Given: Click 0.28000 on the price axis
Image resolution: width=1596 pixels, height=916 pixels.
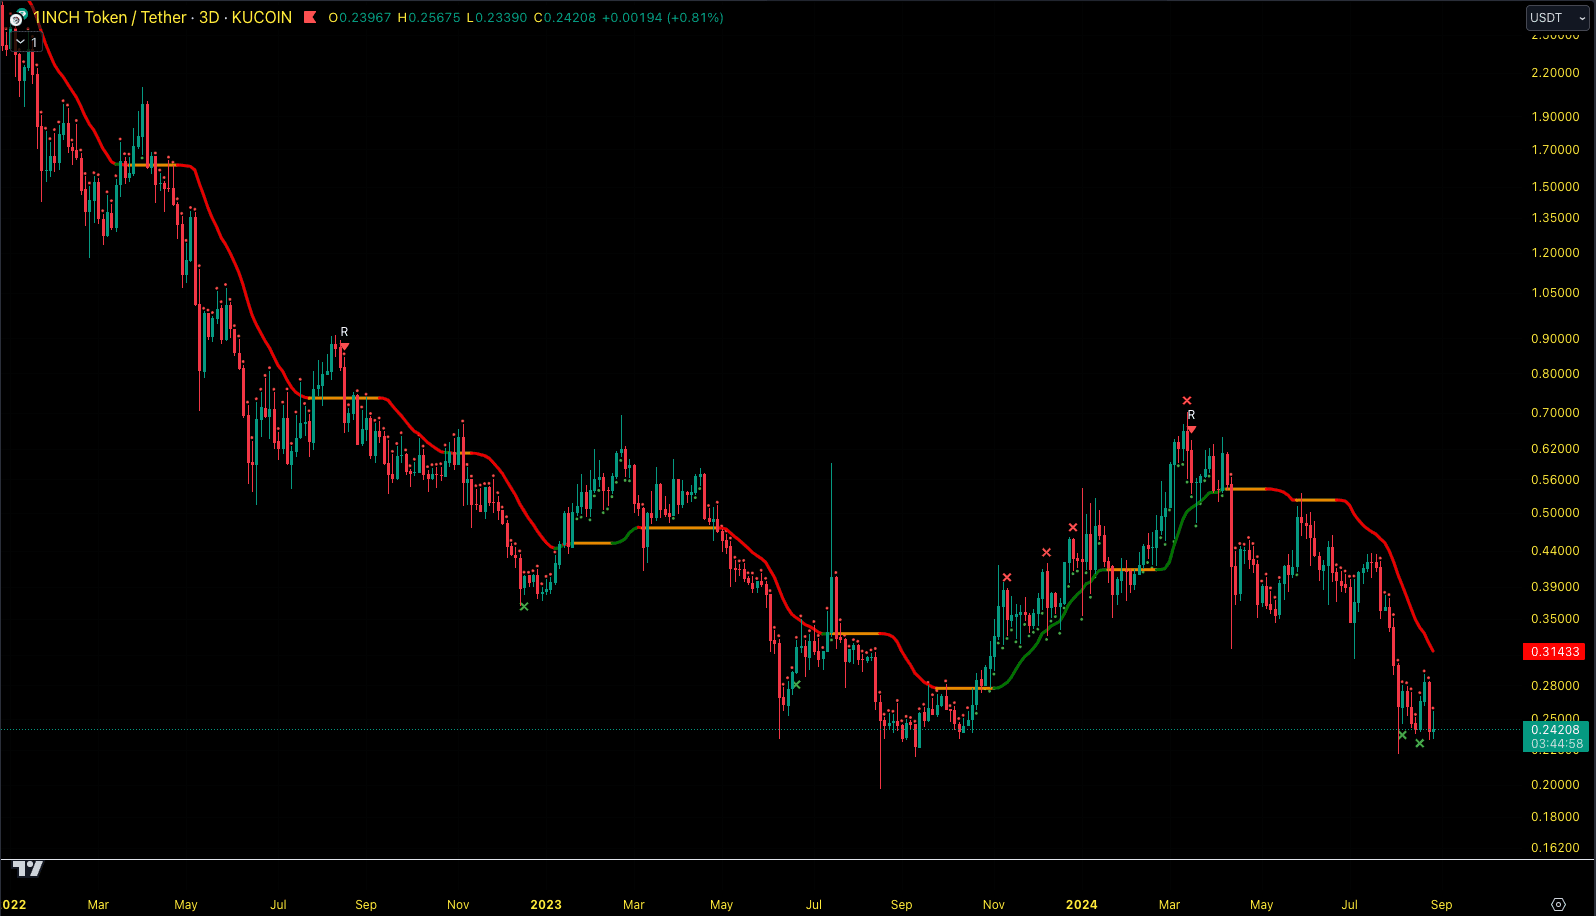Looking at the screenshot, I should point(1555,685).
